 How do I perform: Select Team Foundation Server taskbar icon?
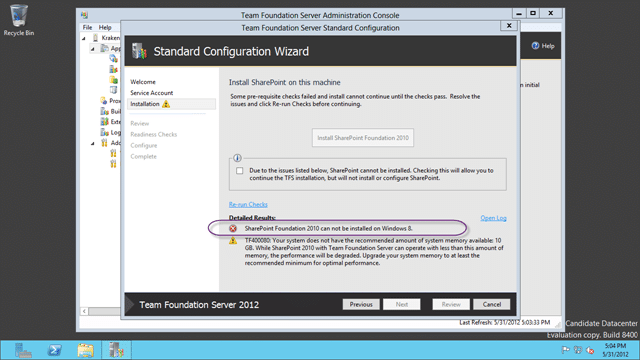[x=116, y=350]
